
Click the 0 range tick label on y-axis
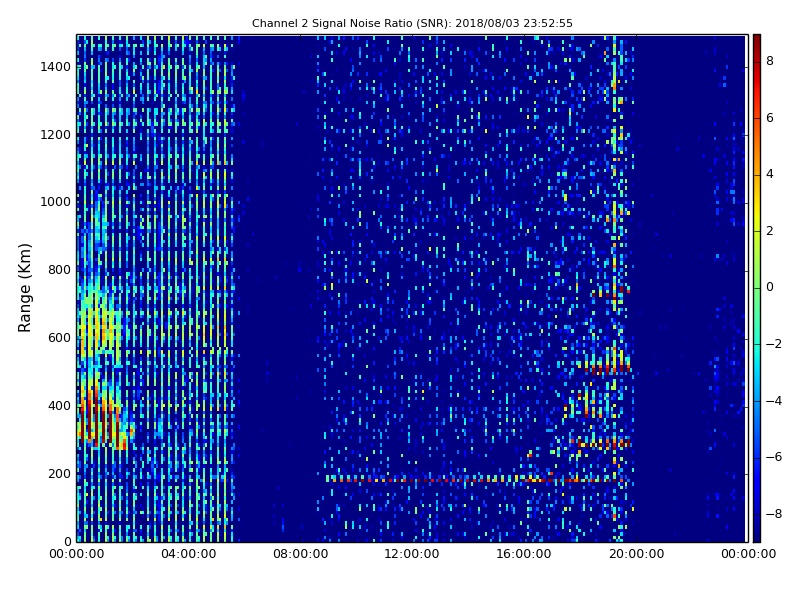tap(67, 541)
